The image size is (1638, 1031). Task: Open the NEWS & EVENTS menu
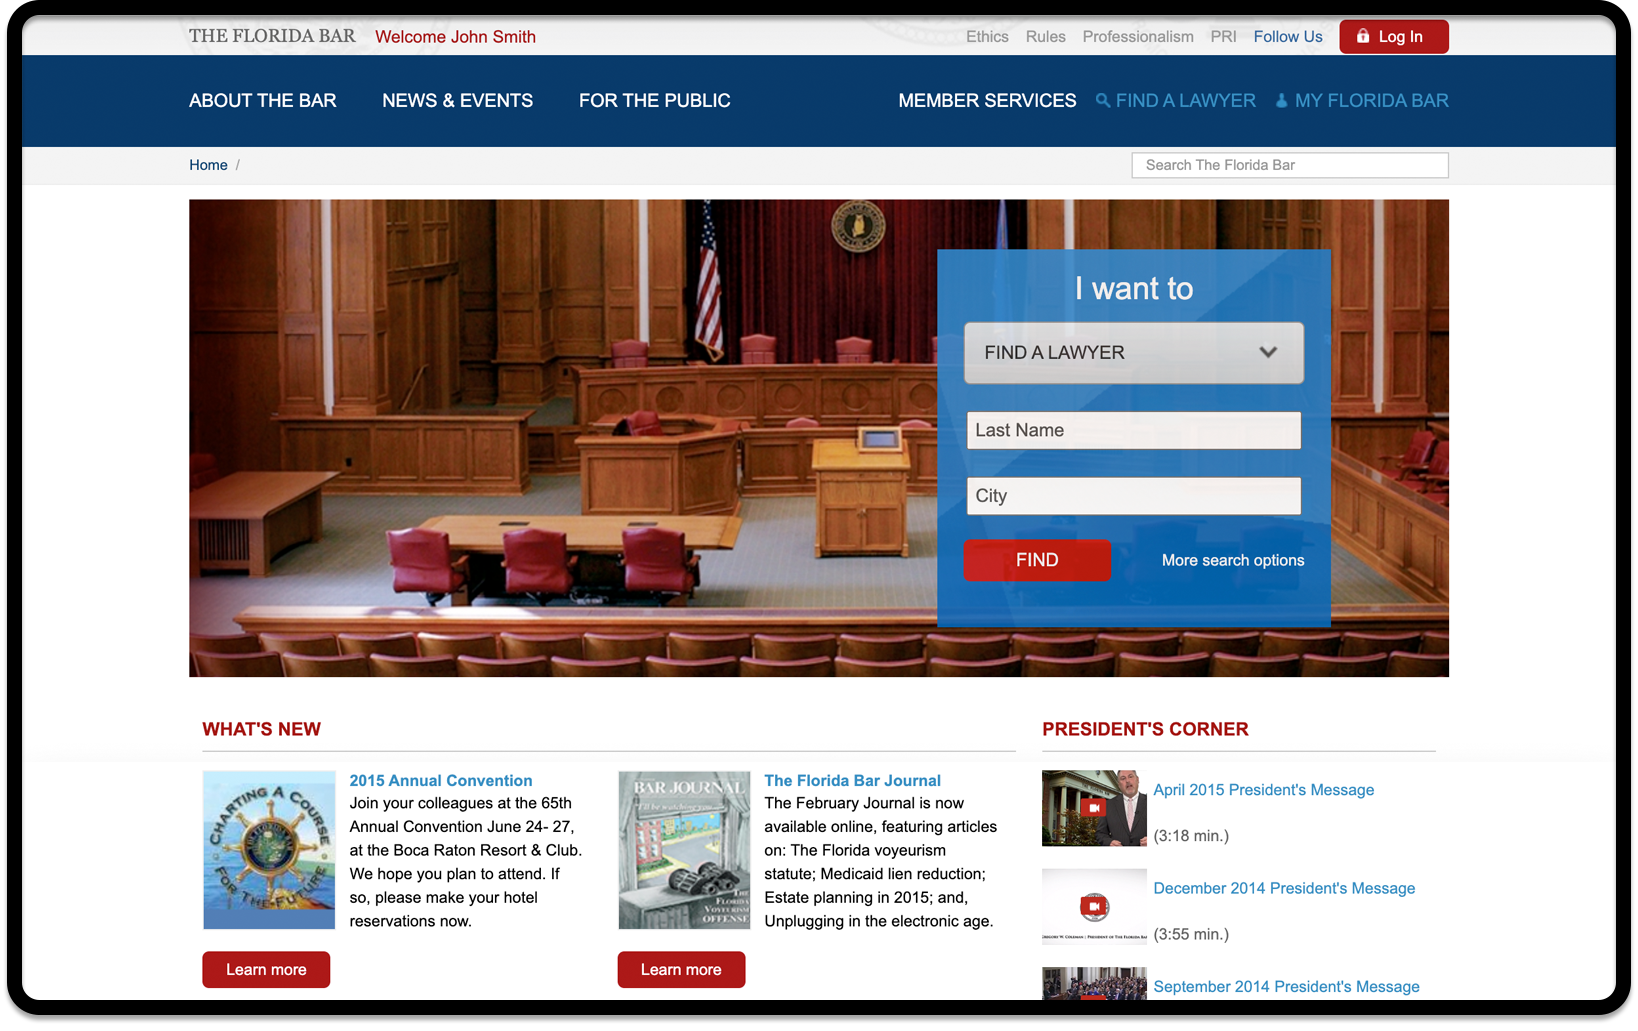[x=457, y=100]
